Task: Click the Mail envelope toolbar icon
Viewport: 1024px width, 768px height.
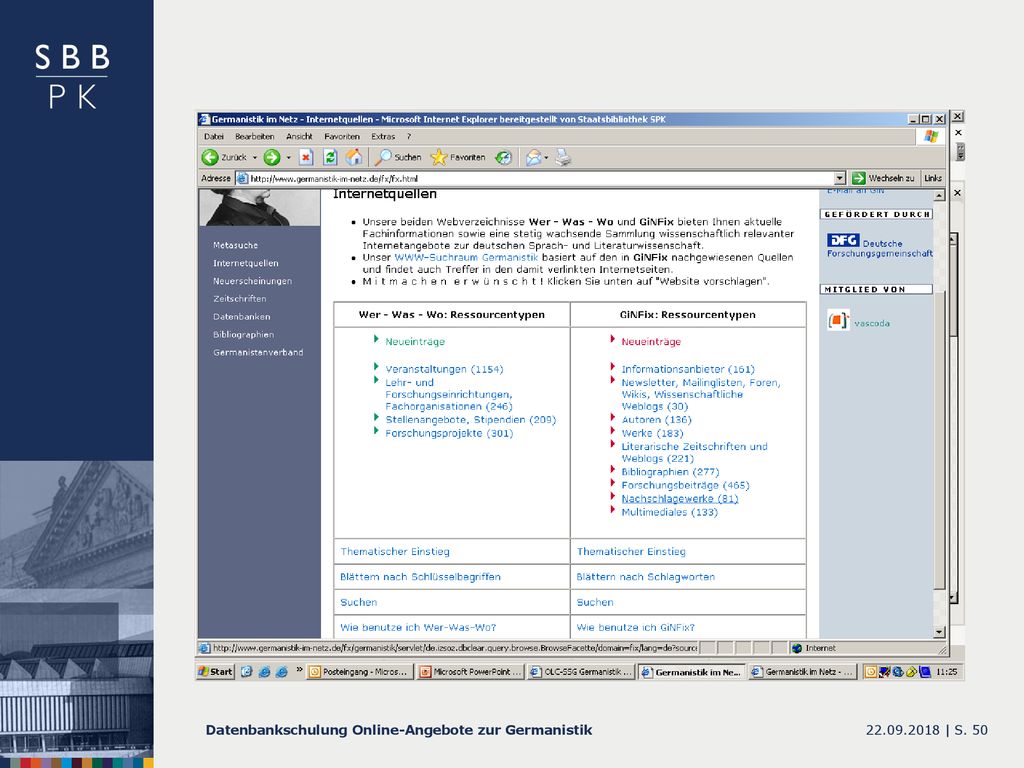Action: 534,157
